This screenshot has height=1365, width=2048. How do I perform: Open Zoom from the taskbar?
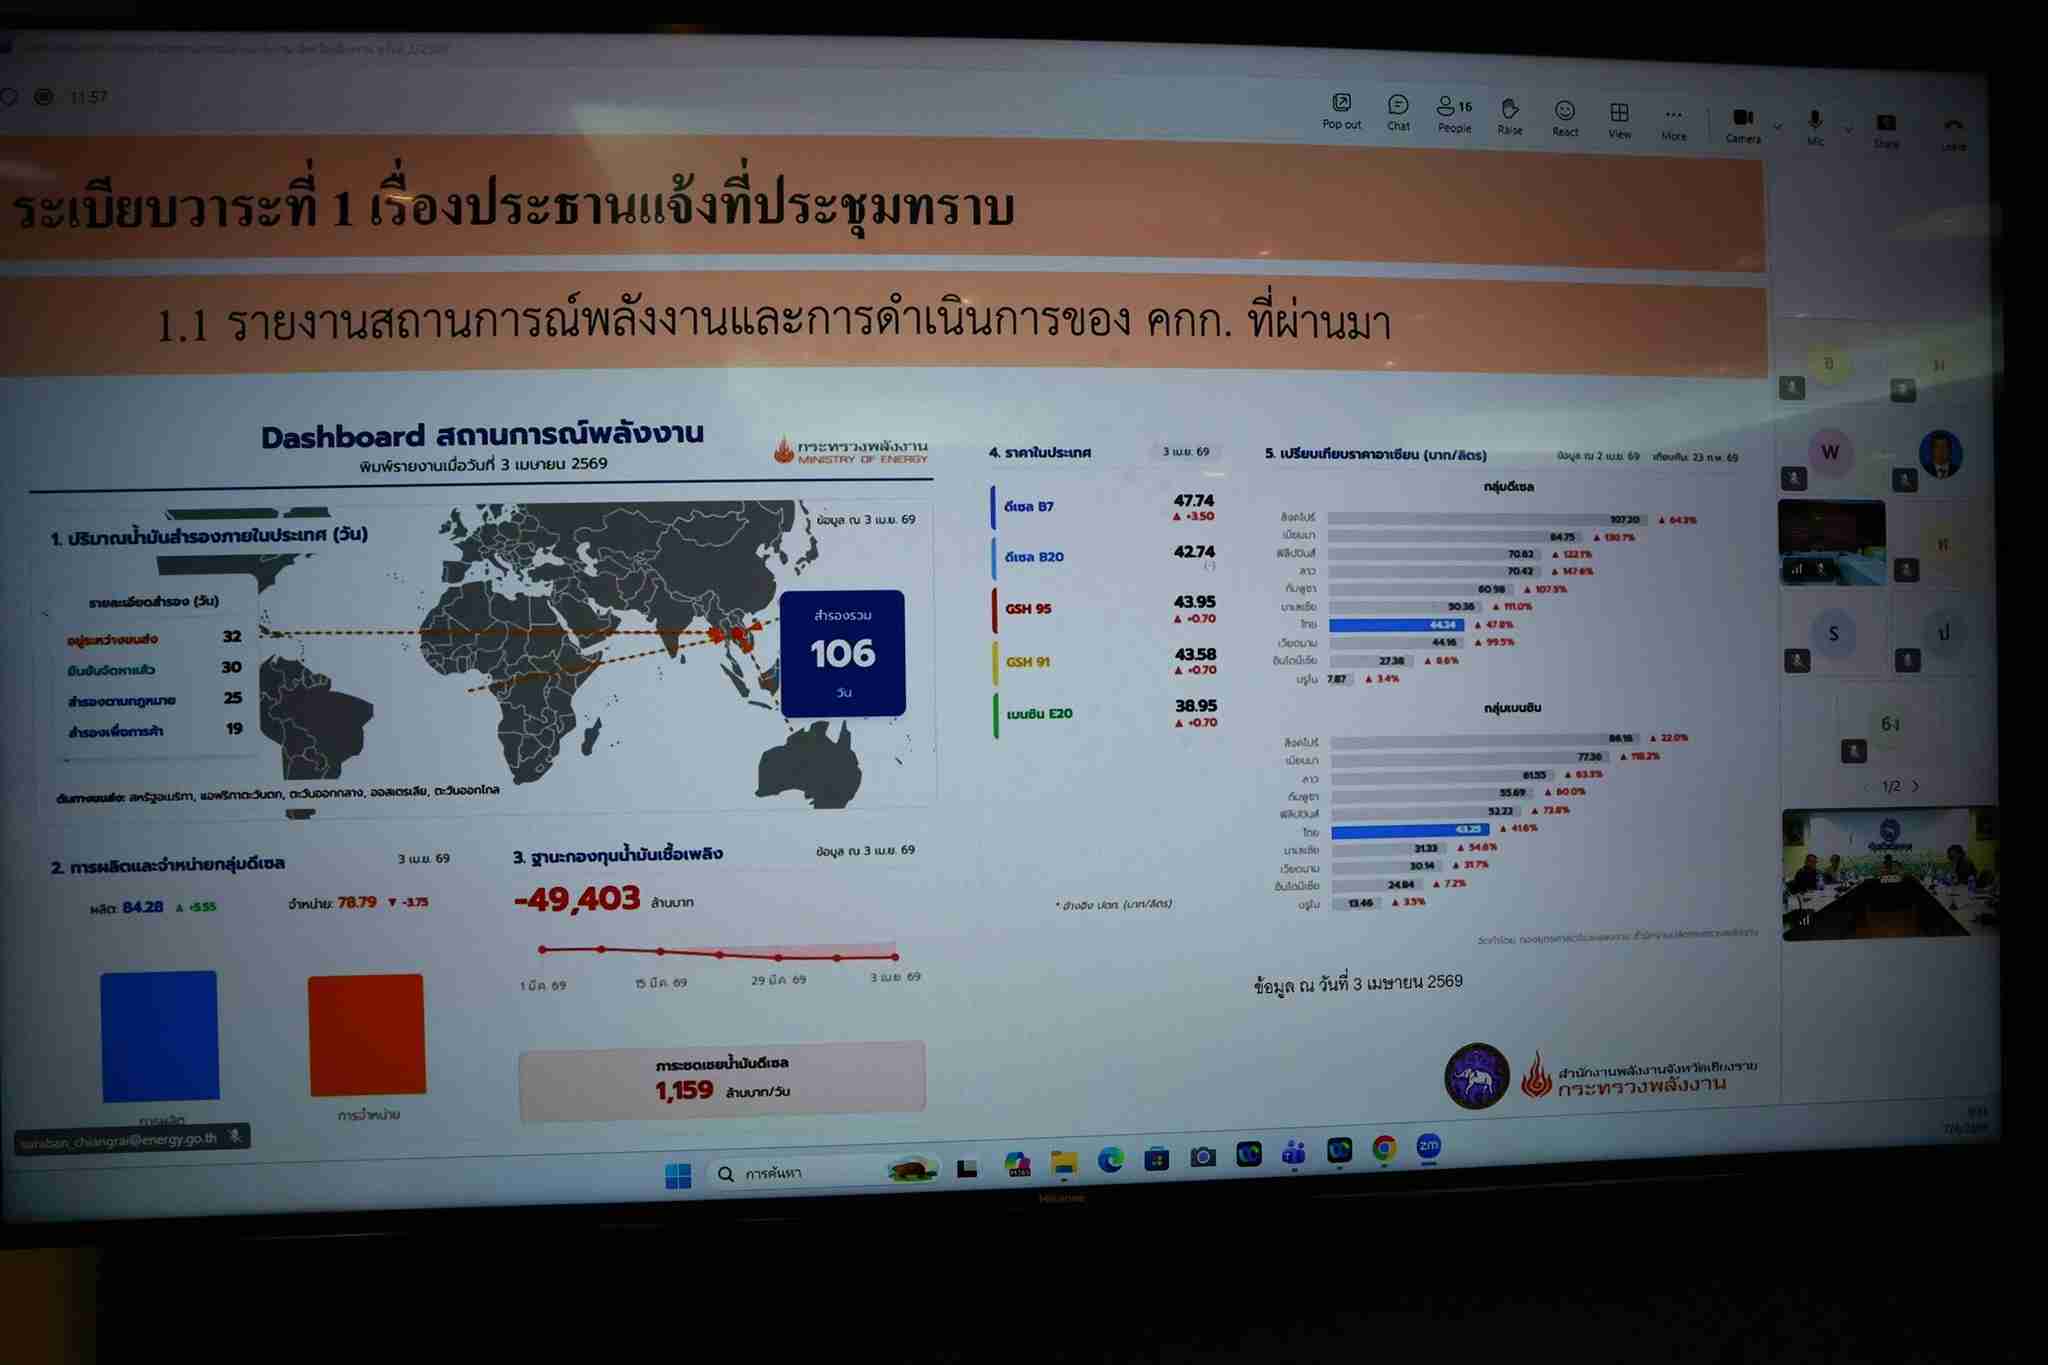click(1428, 1147)
